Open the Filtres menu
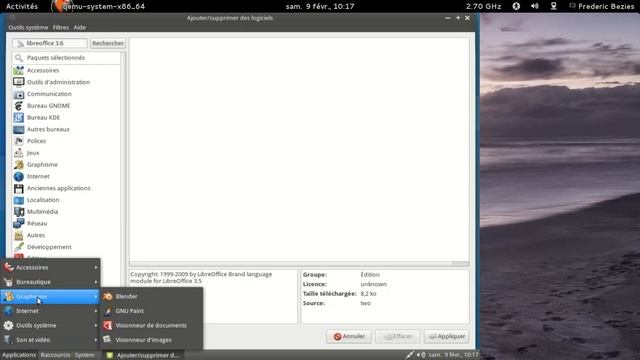 click(61, 27)
